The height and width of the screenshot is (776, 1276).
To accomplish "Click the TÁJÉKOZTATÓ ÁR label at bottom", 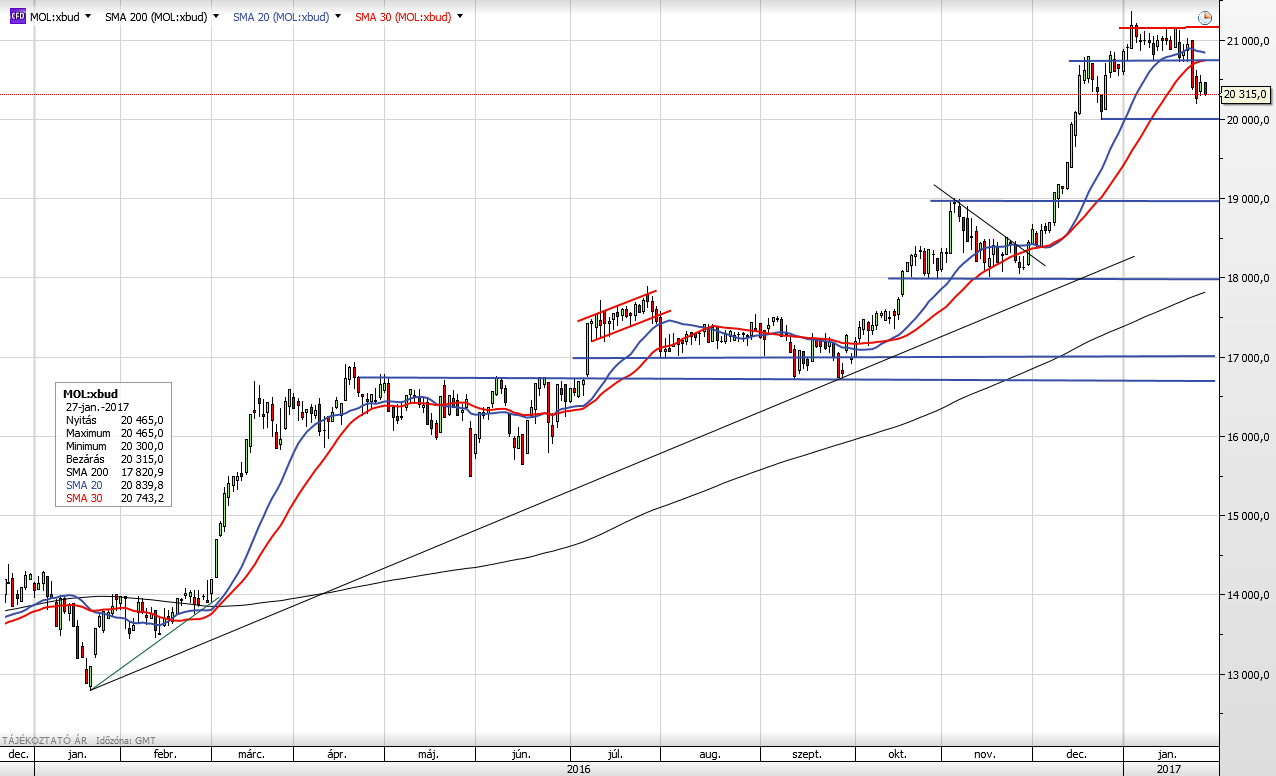I will tap(43, 741).
